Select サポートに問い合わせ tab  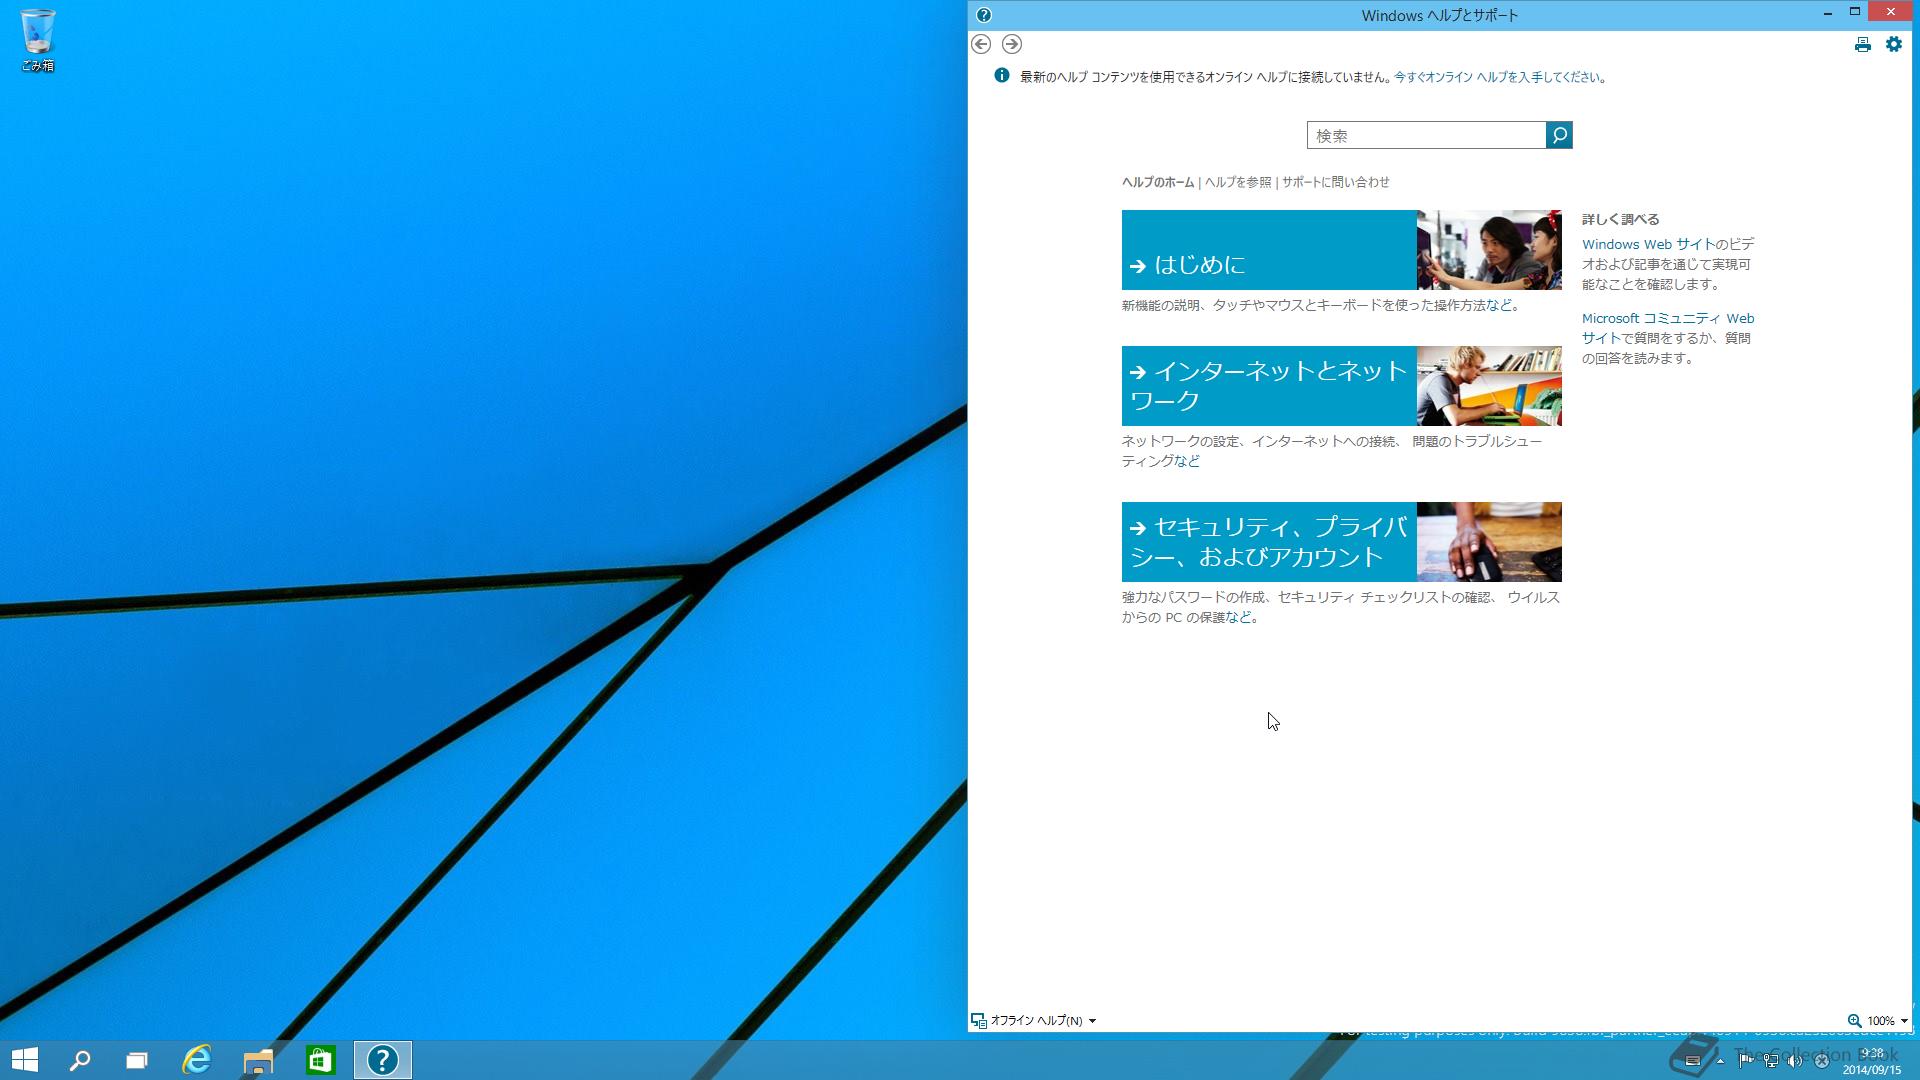click(1336, 182)
